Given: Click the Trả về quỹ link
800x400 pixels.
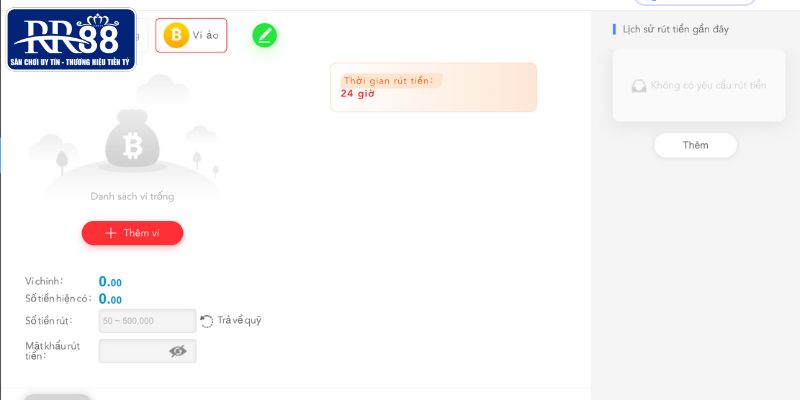Looking at the screenshot, I should coord(239,320).
